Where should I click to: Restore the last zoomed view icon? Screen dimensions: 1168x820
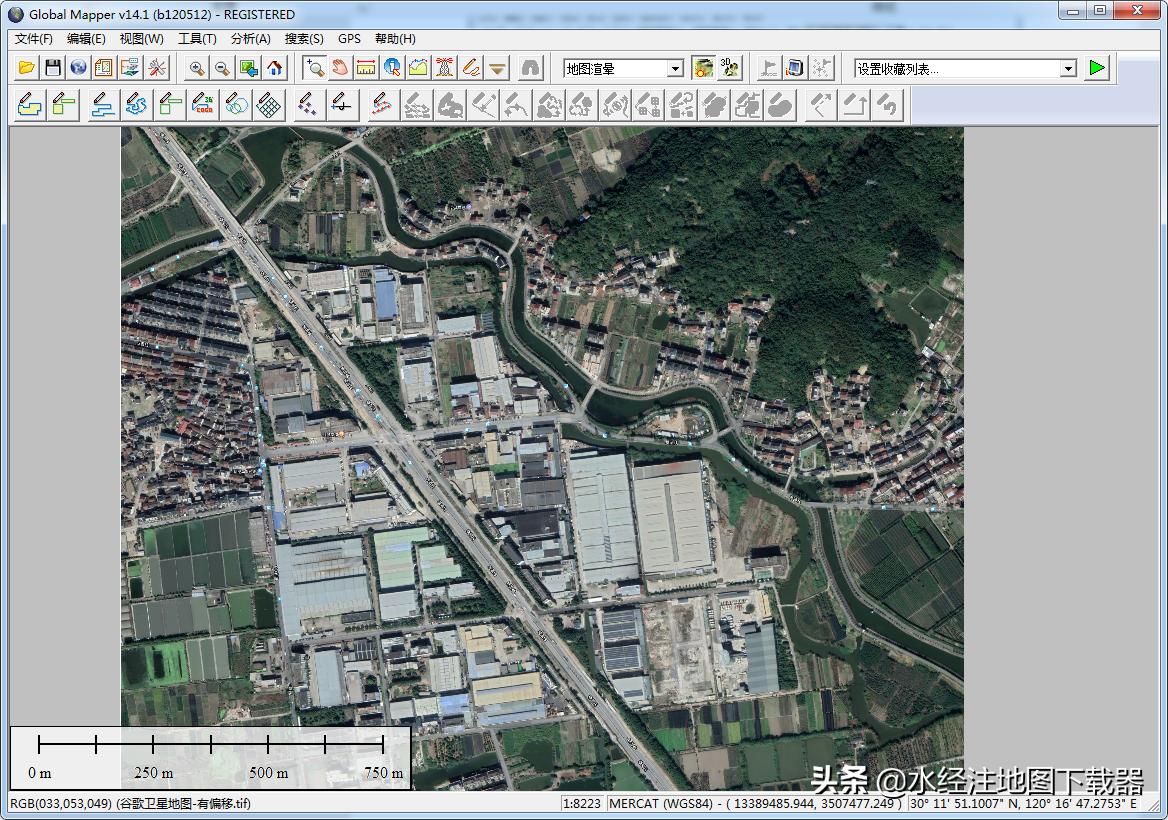coord(247,69)
